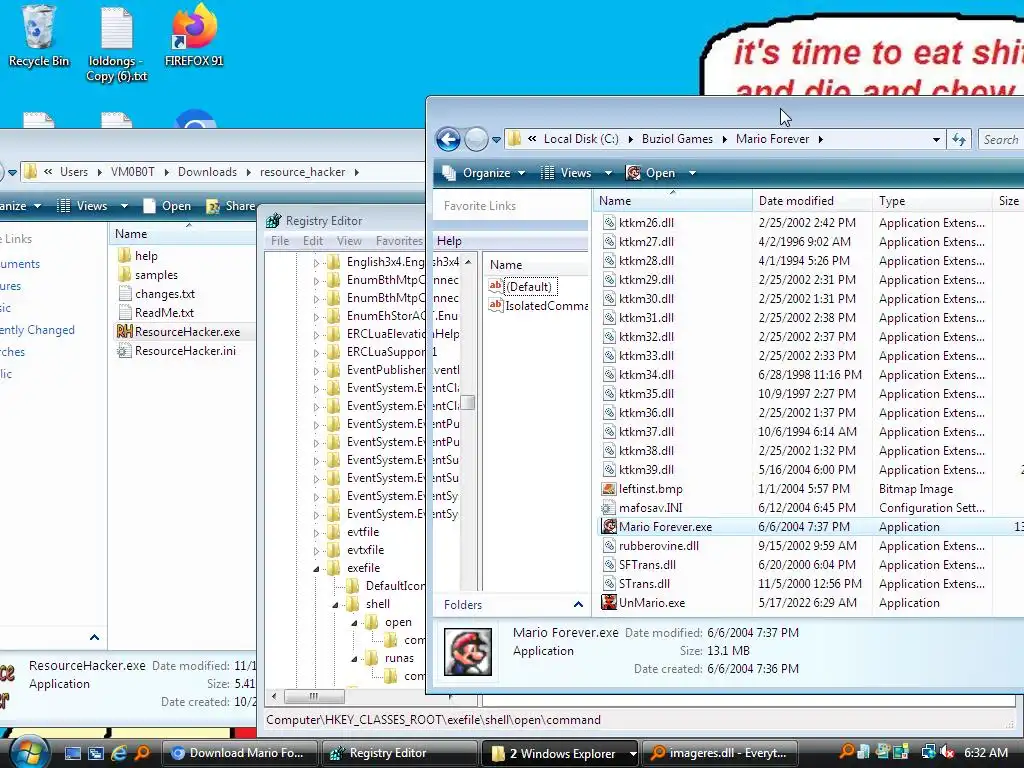Open the Recycle Bin desktop icon
The height and width of the screenshot is (768, 1024).
[x=38, y=36]
